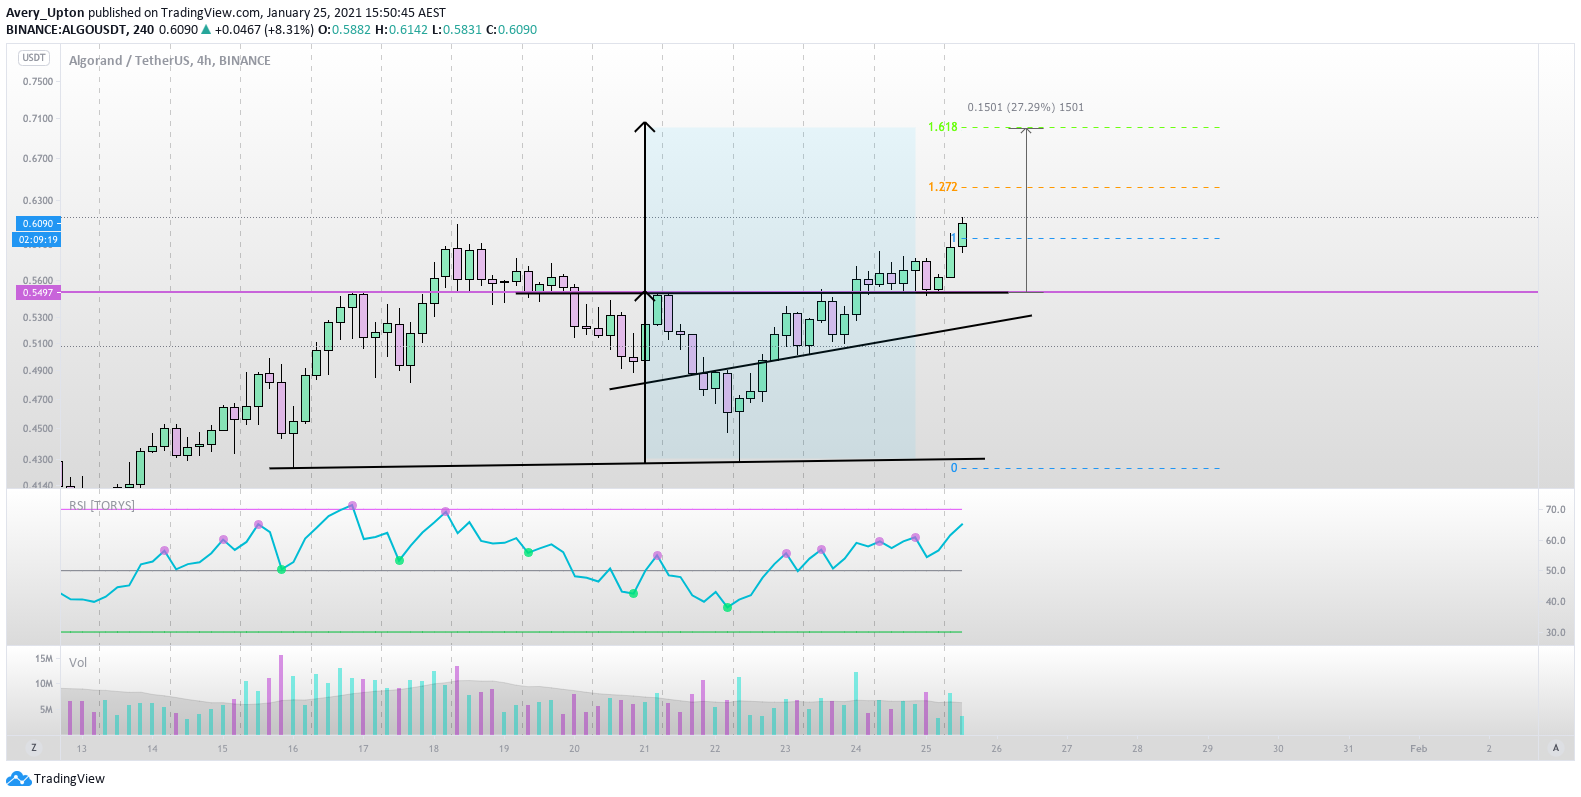Select the '0.1501 (27.29%) 1501' measurement label
Viewport: 1581px width, 797px height.
pos(1025,107)
